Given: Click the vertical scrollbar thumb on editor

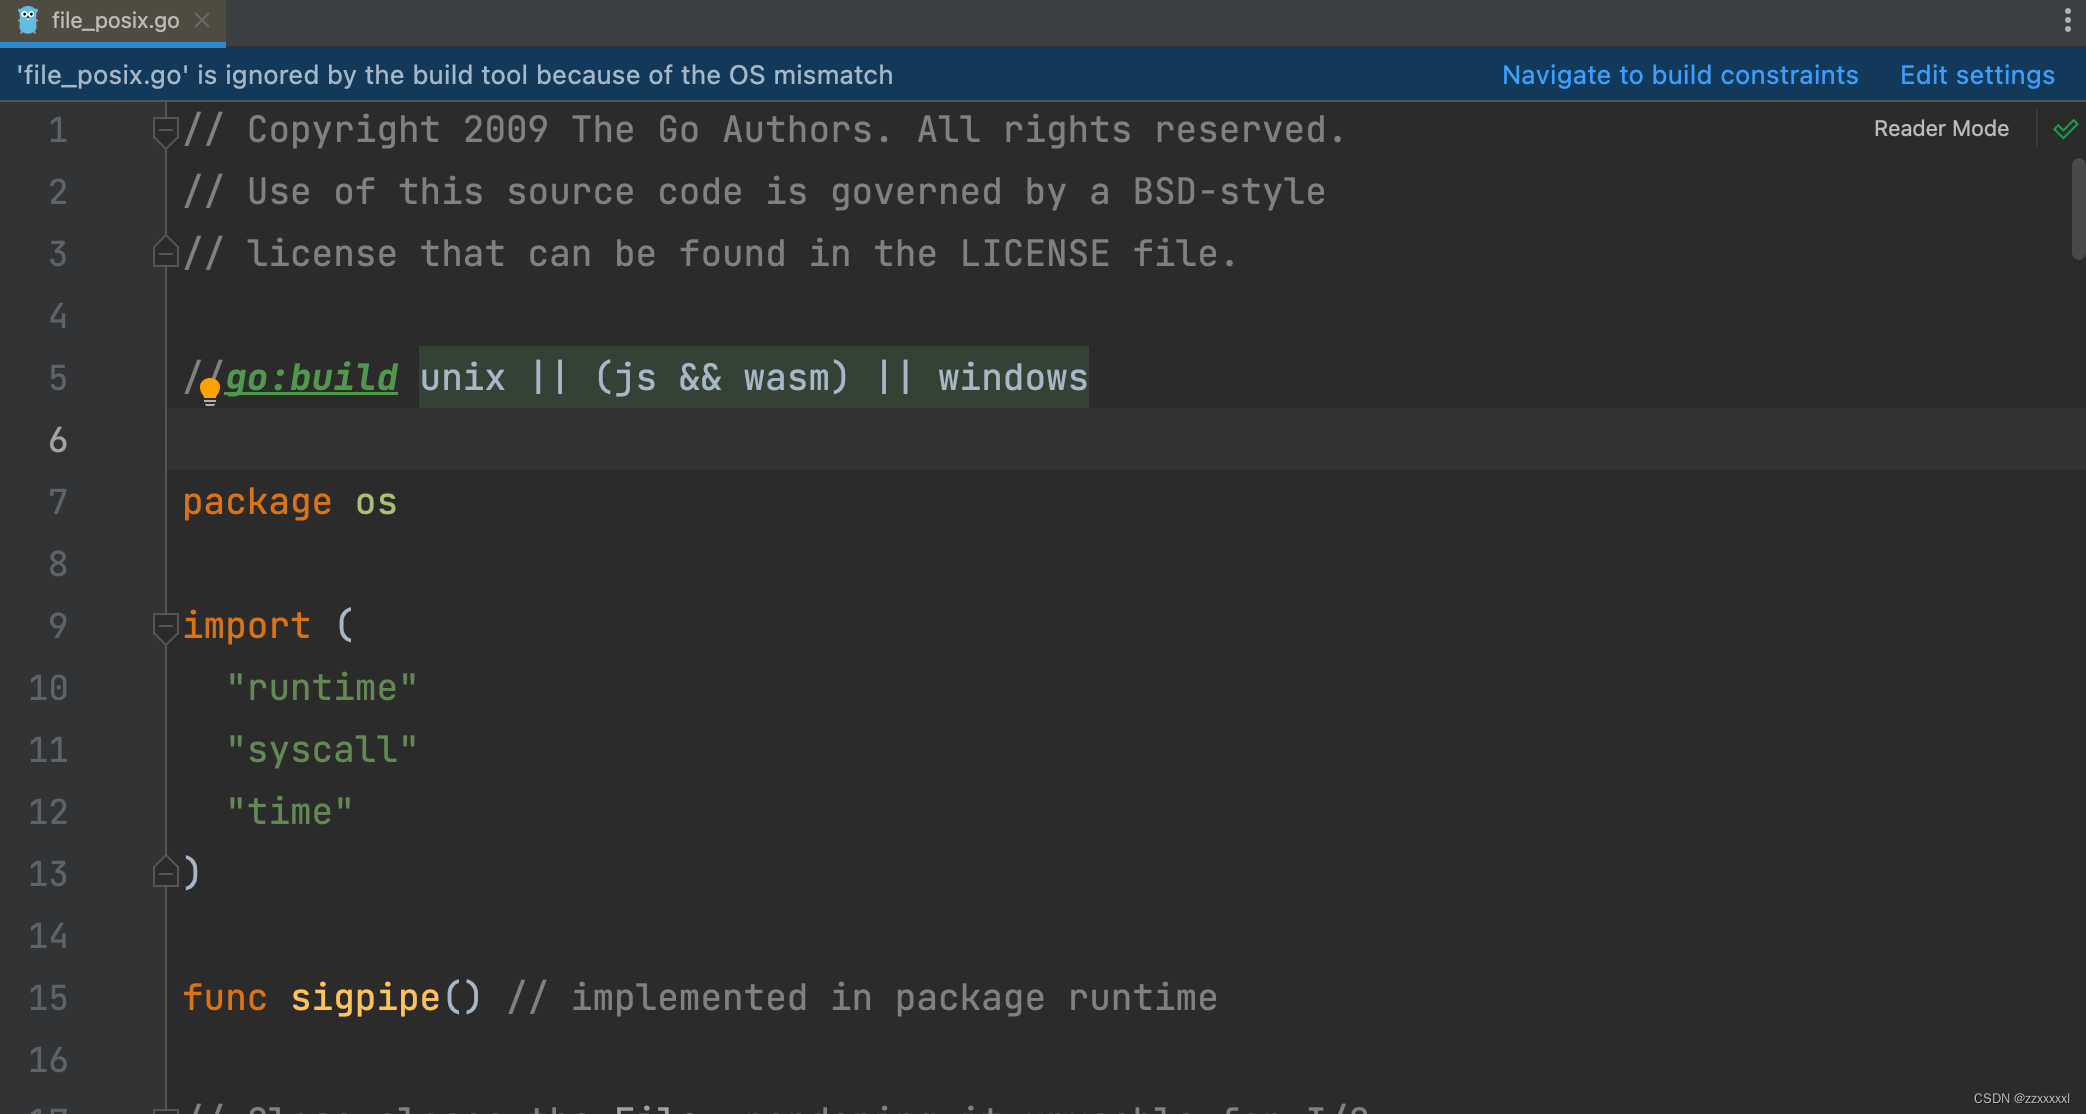Looking at the screenshot, I should coord(2078,208).
